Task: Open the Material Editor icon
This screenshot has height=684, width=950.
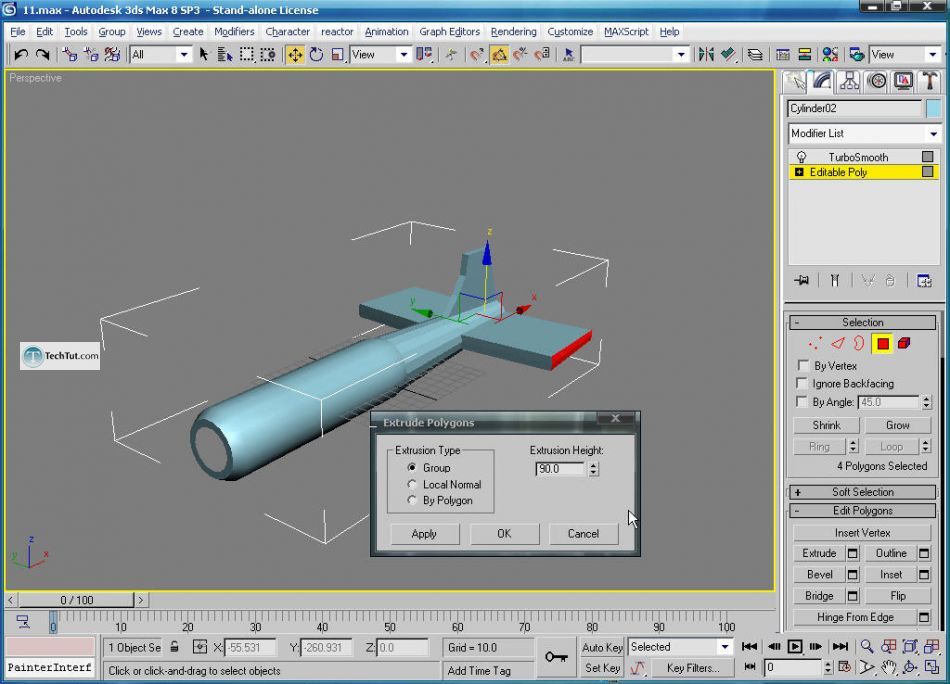Action: [x=830, y=55]
